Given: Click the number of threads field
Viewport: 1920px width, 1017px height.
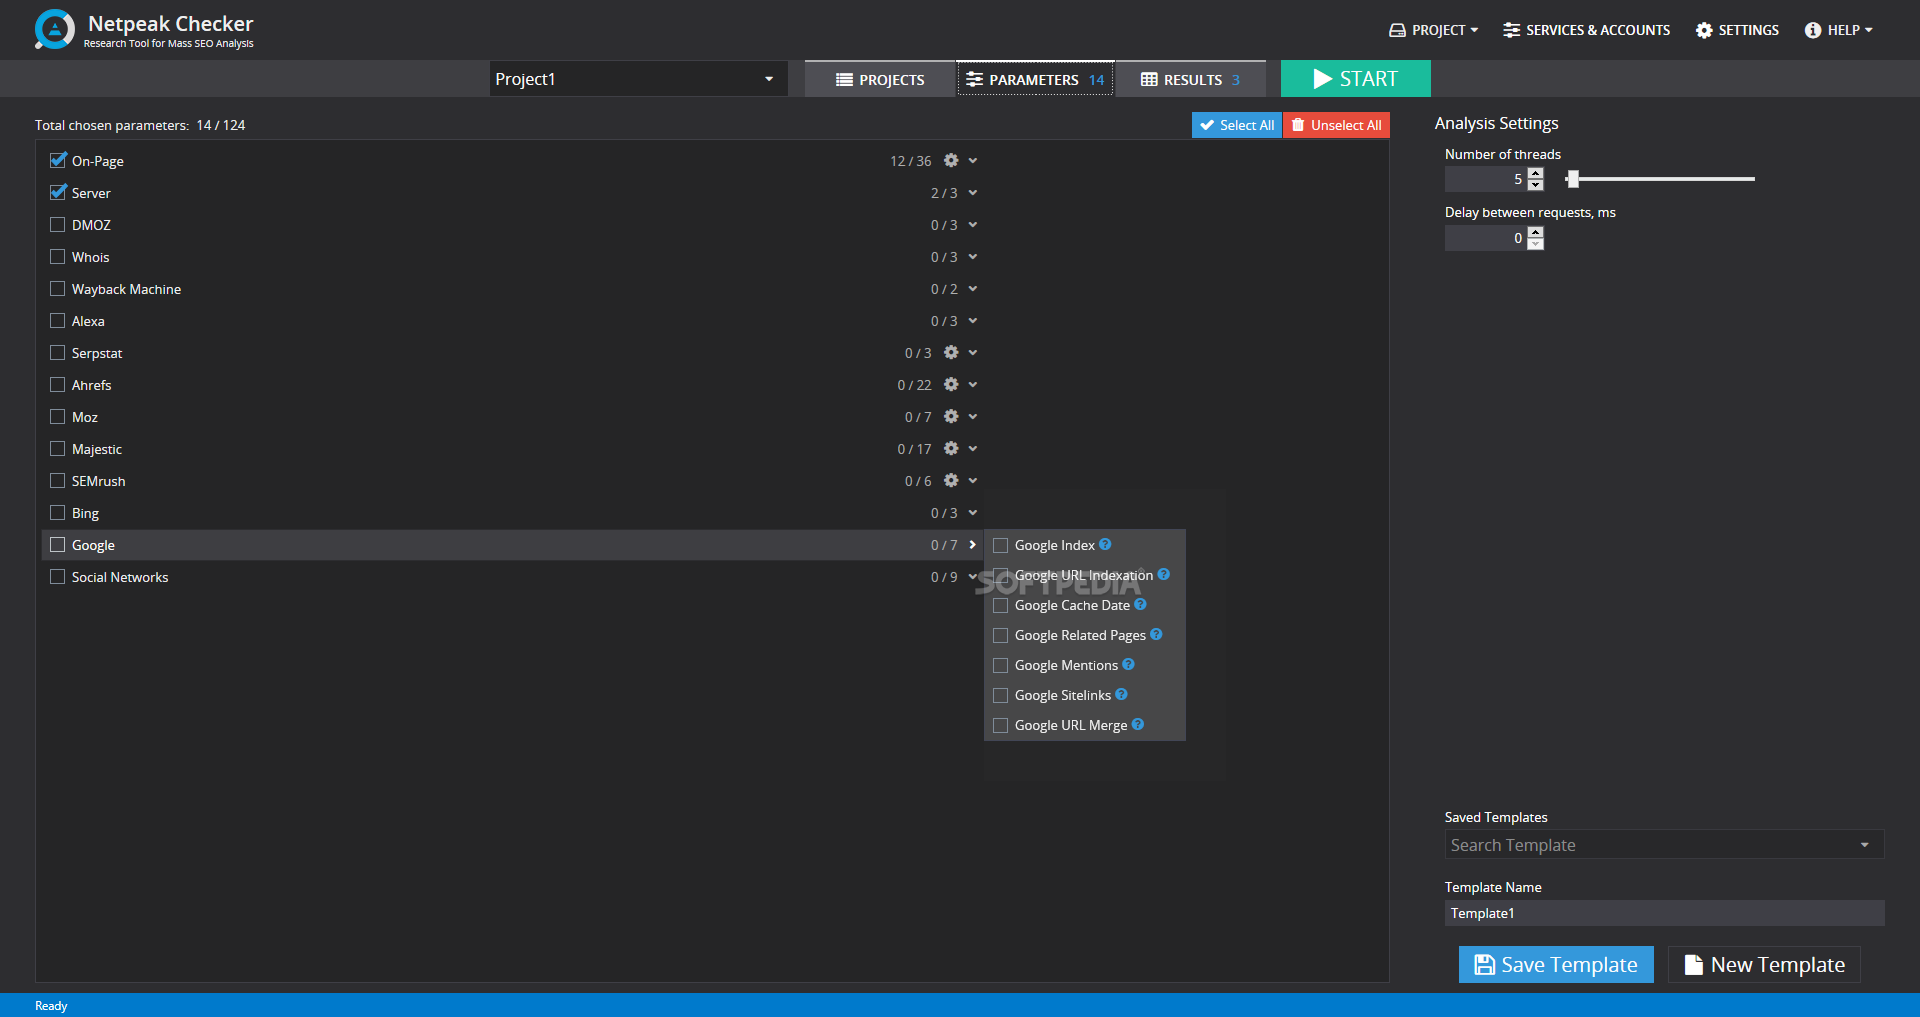Looking at the screenshot, I should click(x=1486, y=179).
